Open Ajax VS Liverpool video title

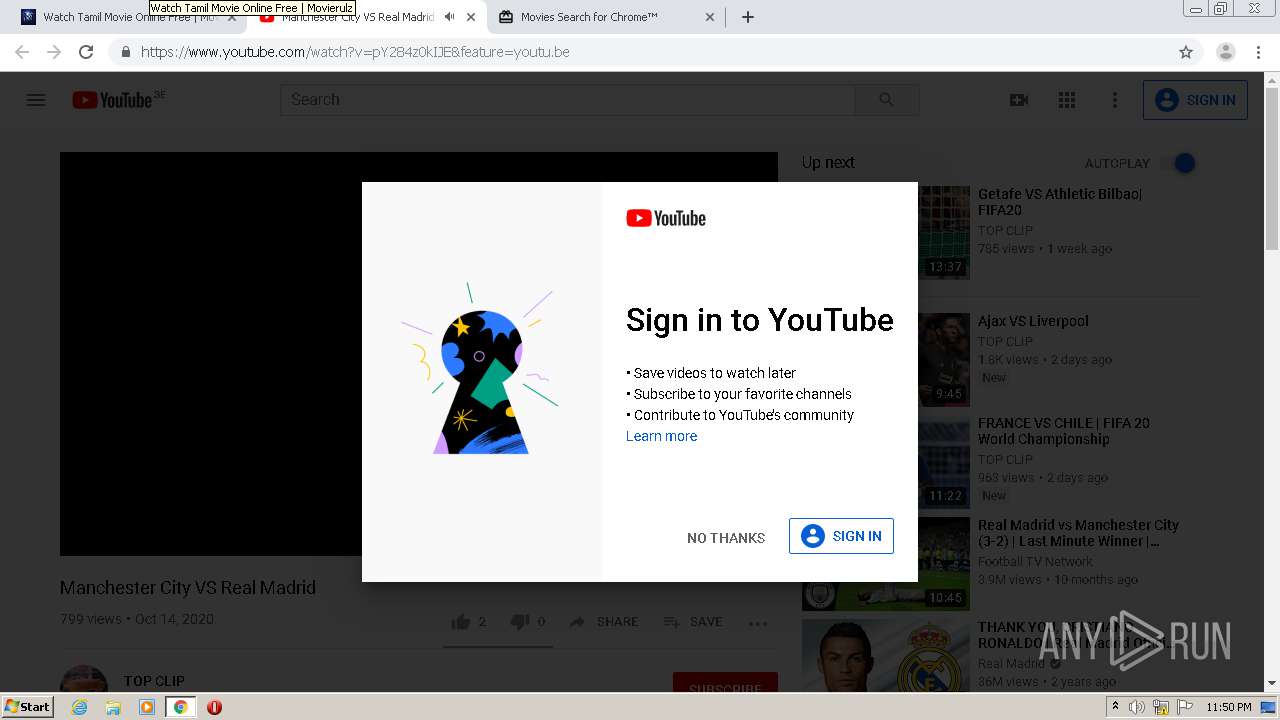click(x=1033, y=321)
